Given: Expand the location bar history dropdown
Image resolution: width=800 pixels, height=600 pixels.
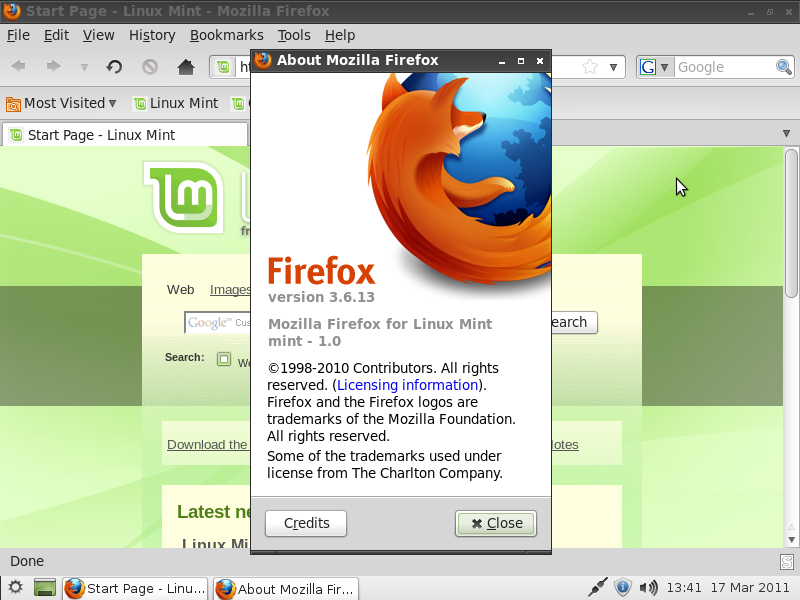Looking at the screenshot, I should point(613,67).
